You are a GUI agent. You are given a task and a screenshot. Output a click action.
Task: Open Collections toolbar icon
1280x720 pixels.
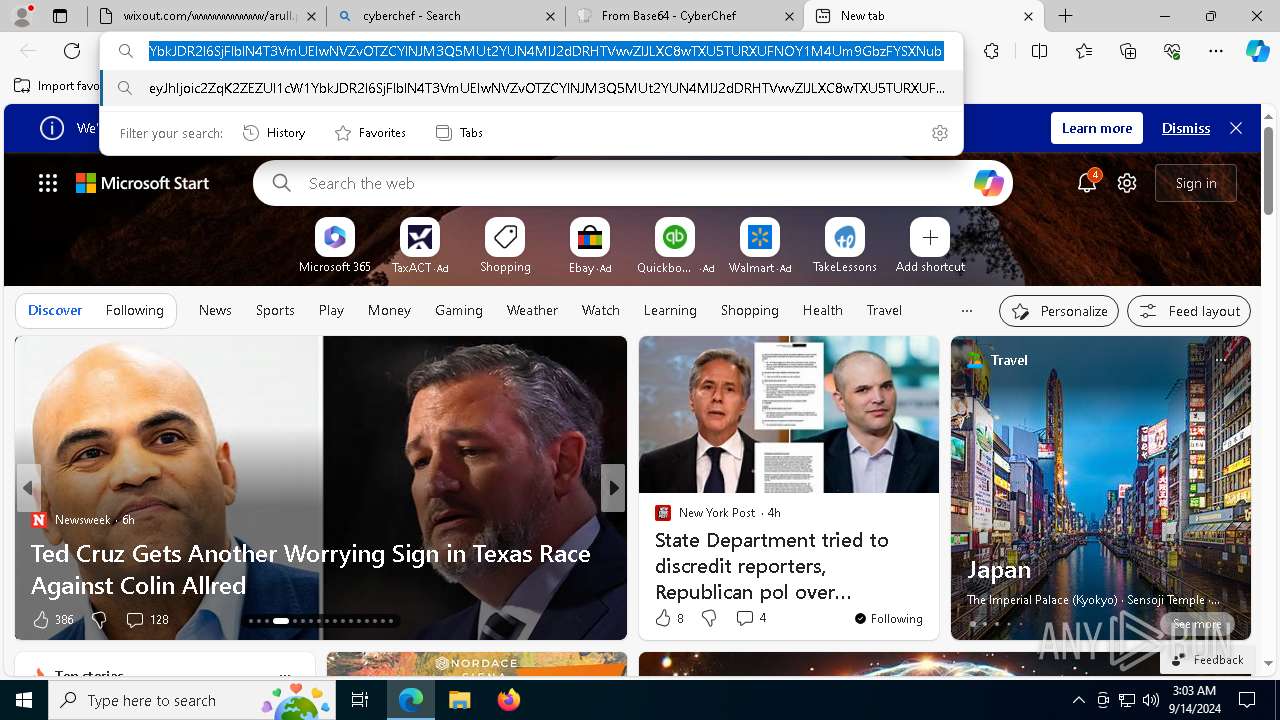(x=1128, y=51)
